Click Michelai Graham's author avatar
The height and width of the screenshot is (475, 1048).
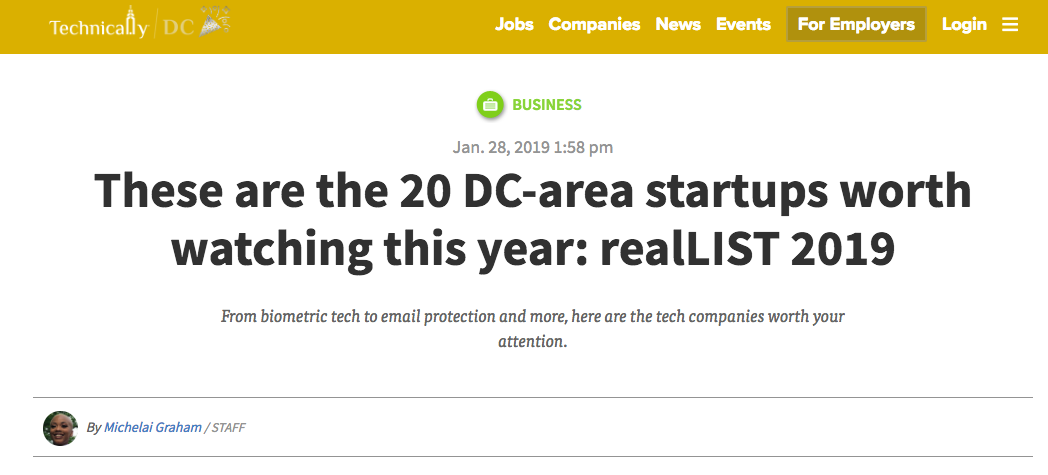coord(60,428)
